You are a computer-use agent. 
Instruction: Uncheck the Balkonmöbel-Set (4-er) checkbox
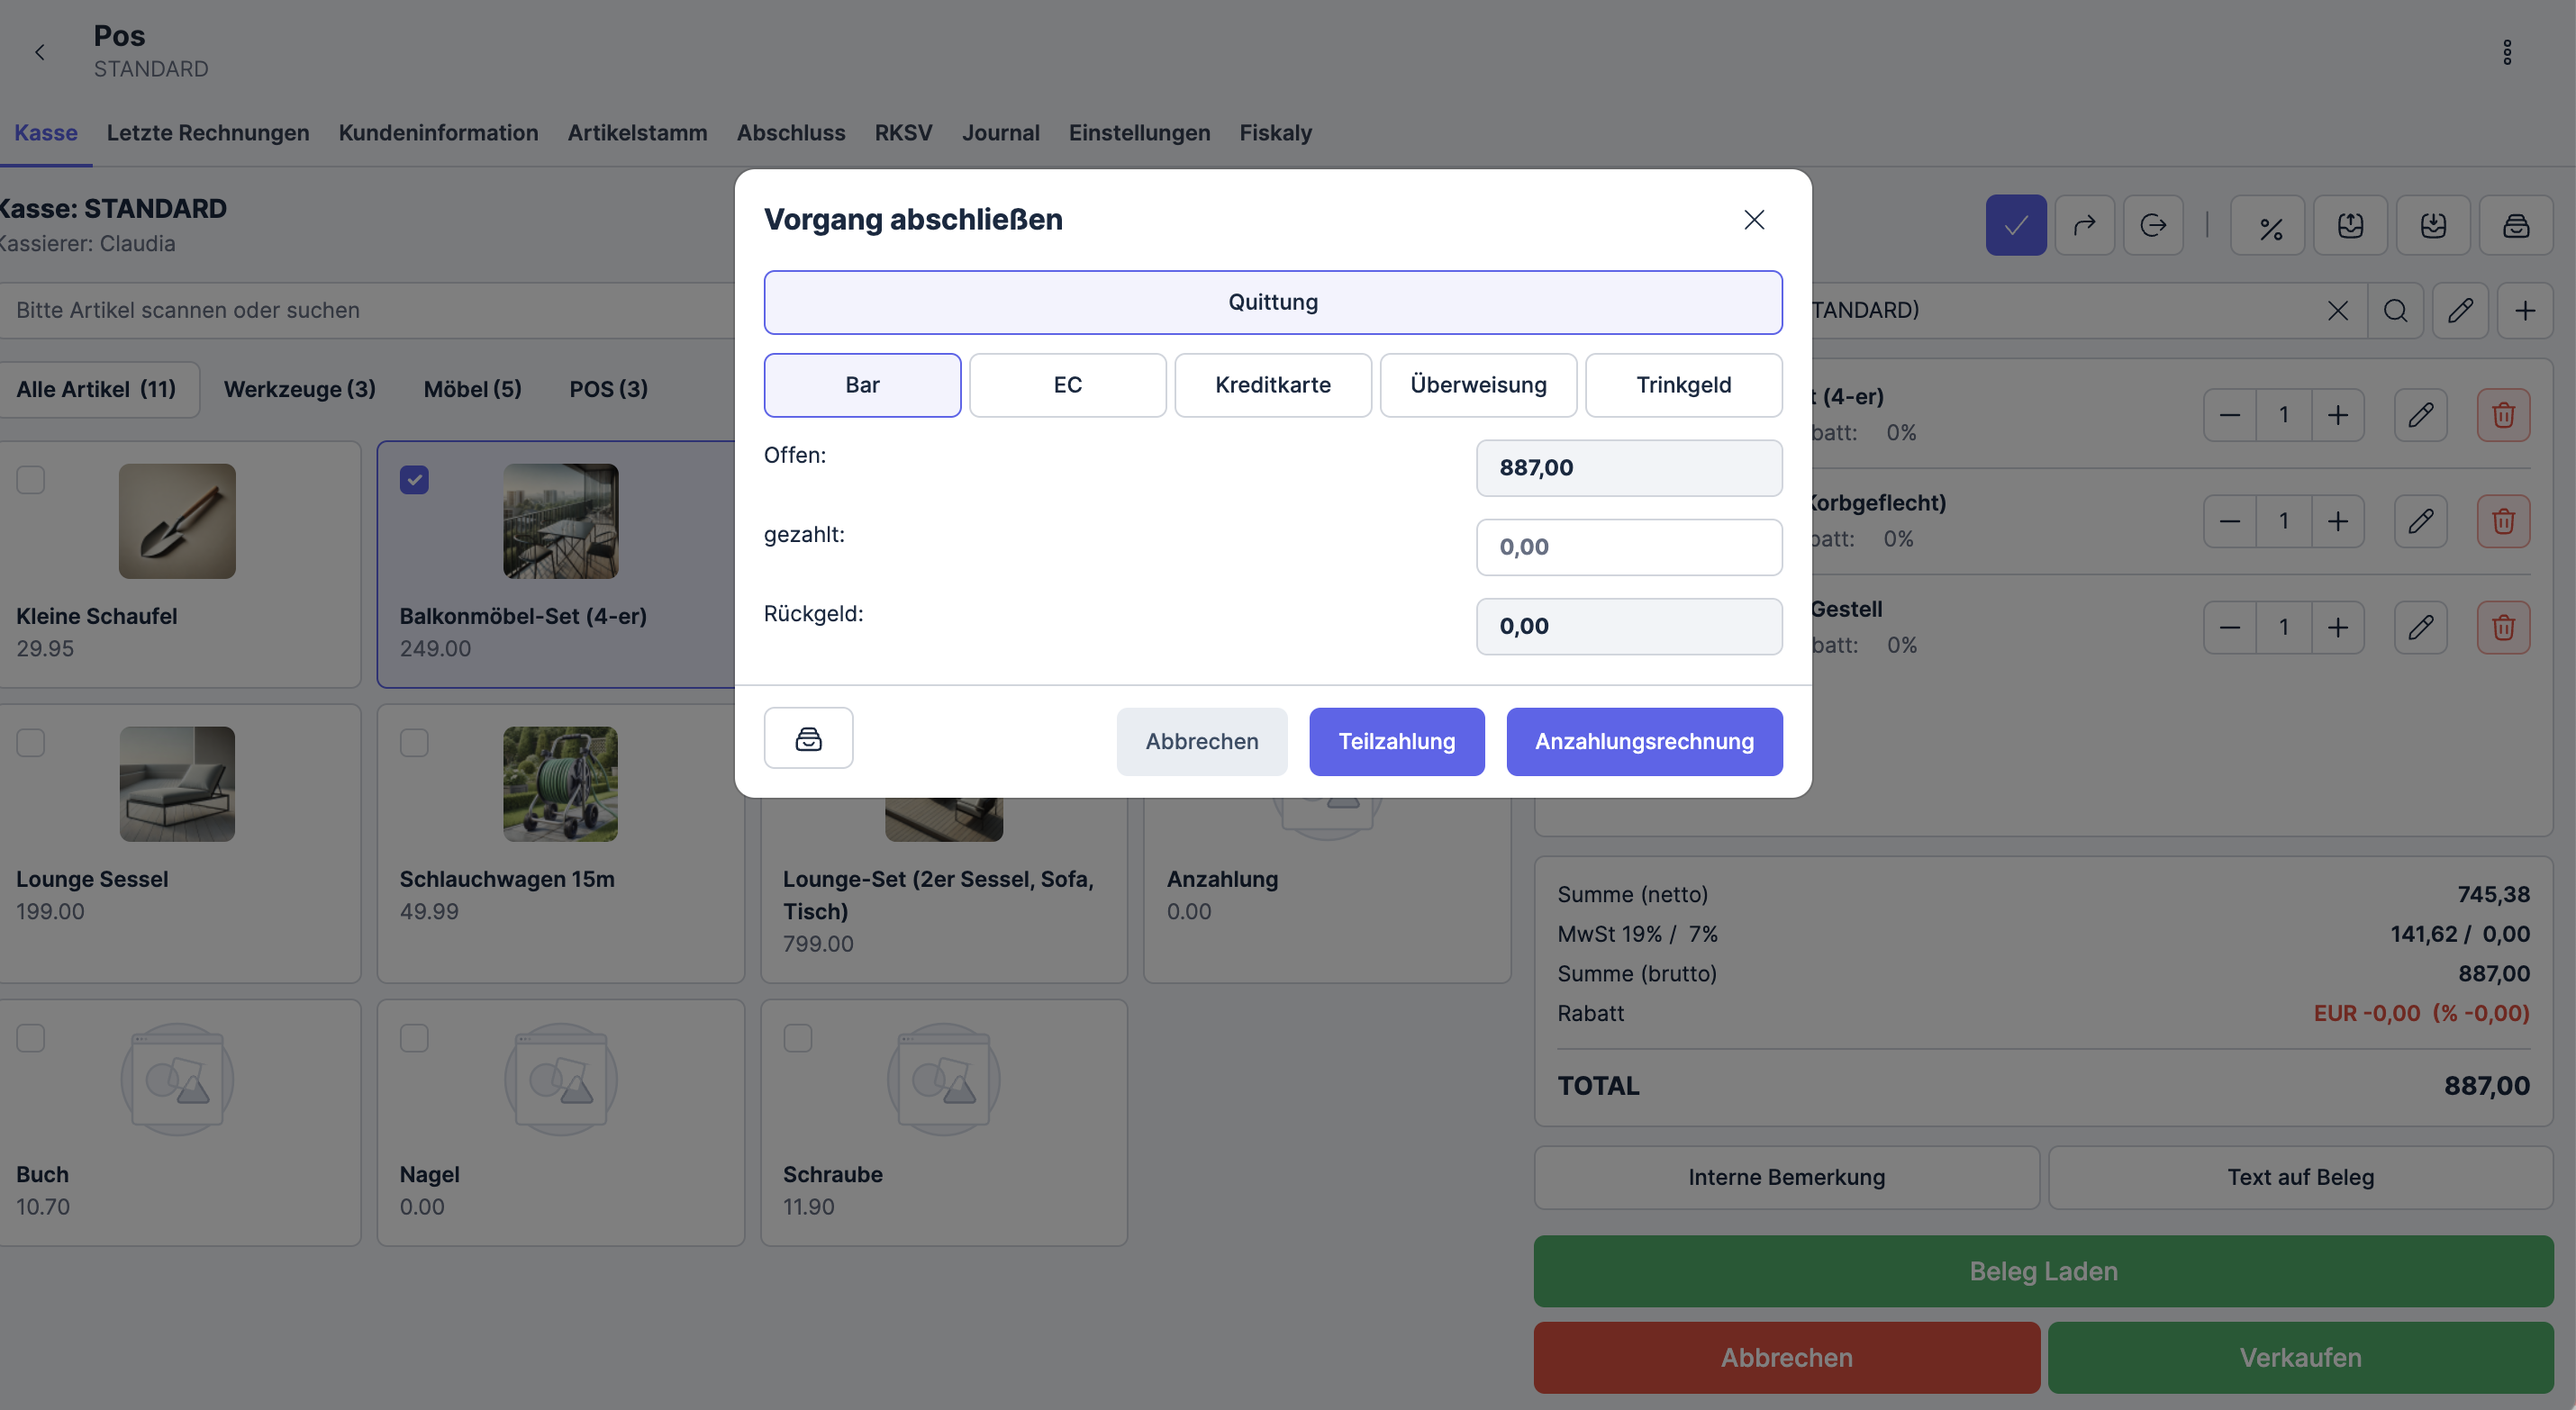point(414,480)
